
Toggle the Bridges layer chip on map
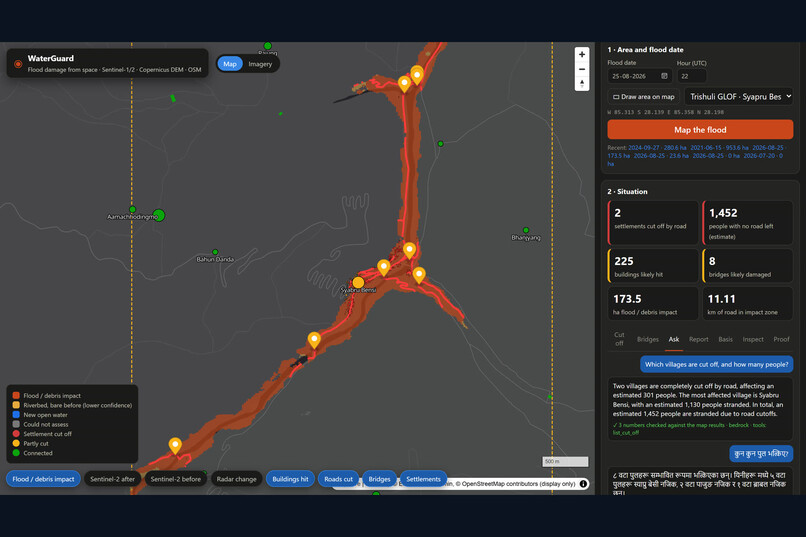(379, 479)
